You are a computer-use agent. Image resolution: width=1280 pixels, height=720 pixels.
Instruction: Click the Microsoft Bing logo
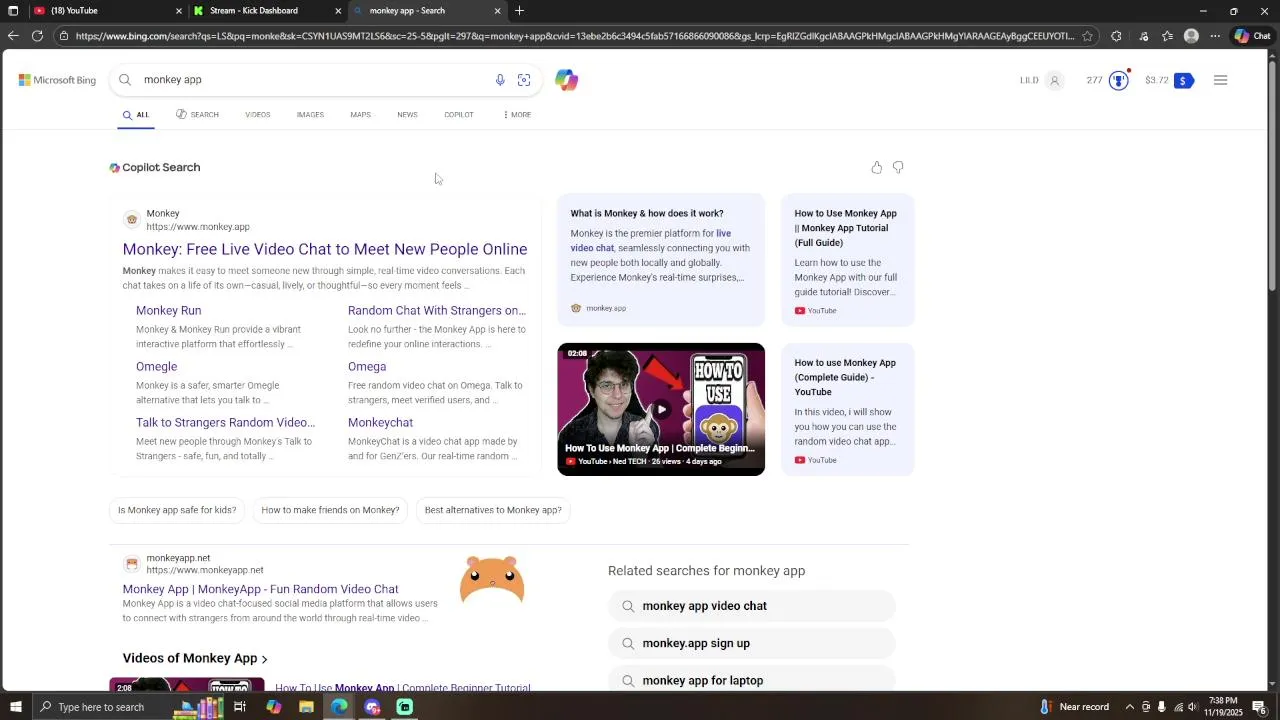tap(57, 80)
